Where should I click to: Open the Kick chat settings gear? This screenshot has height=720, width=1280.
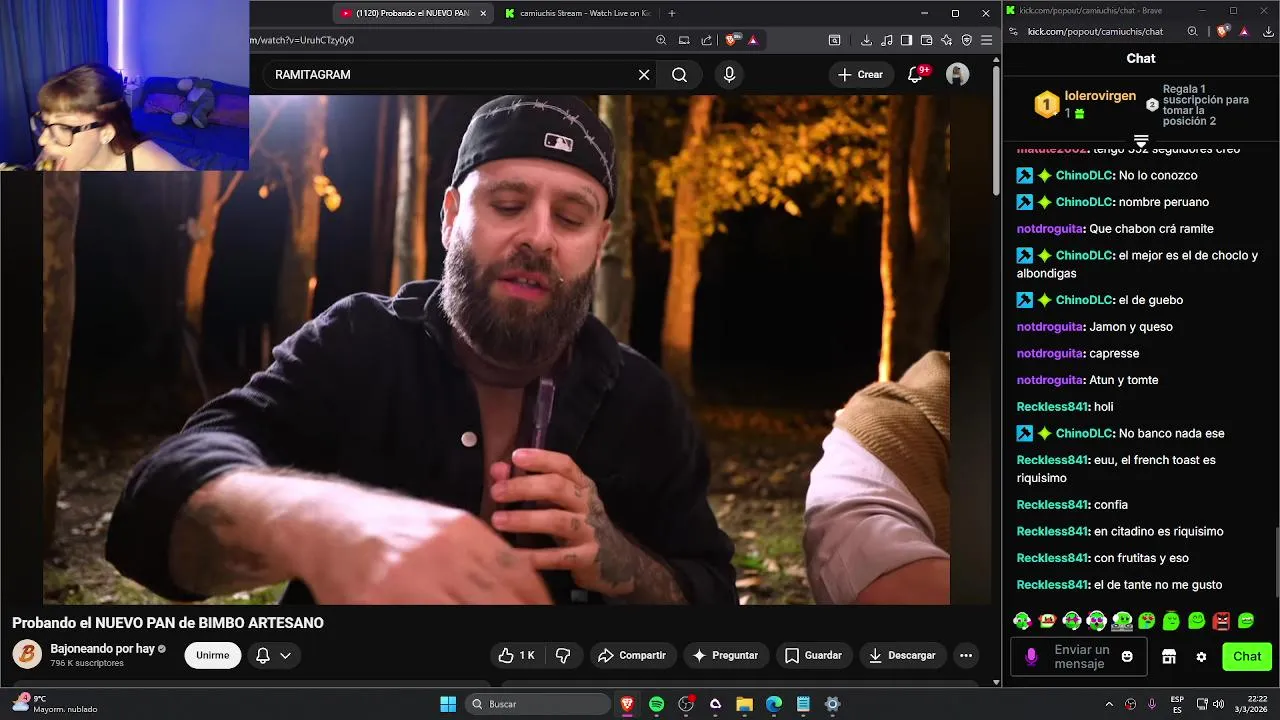pos(1201,657)
